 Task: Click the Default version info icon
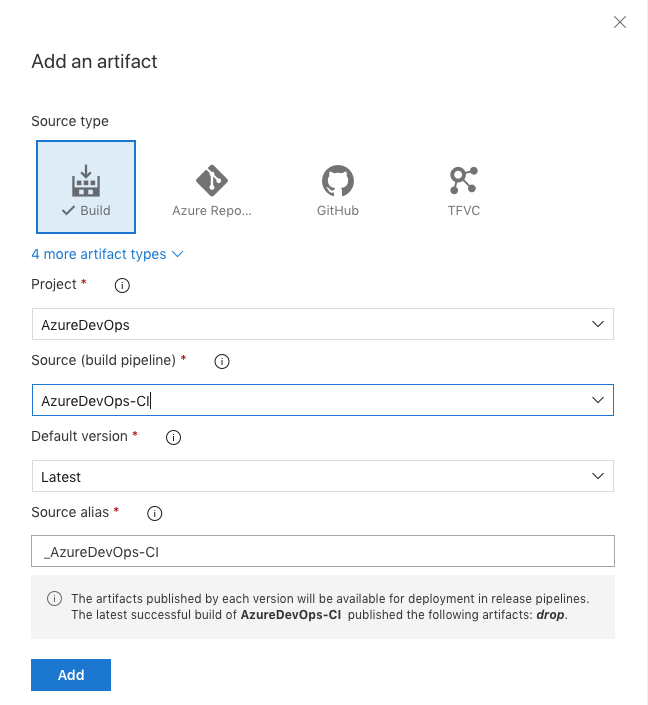tap(172, 437)
